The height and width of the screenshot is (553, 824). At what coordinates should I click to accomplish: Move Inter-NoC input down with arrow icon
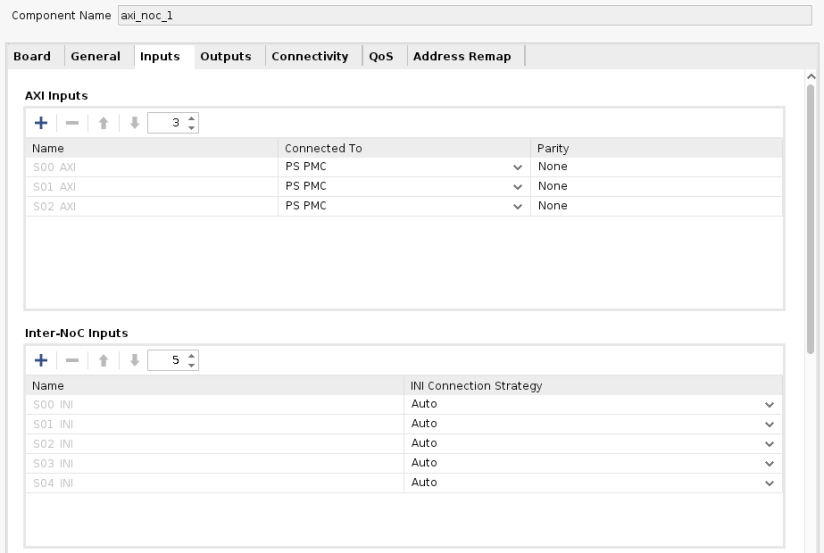130,360
